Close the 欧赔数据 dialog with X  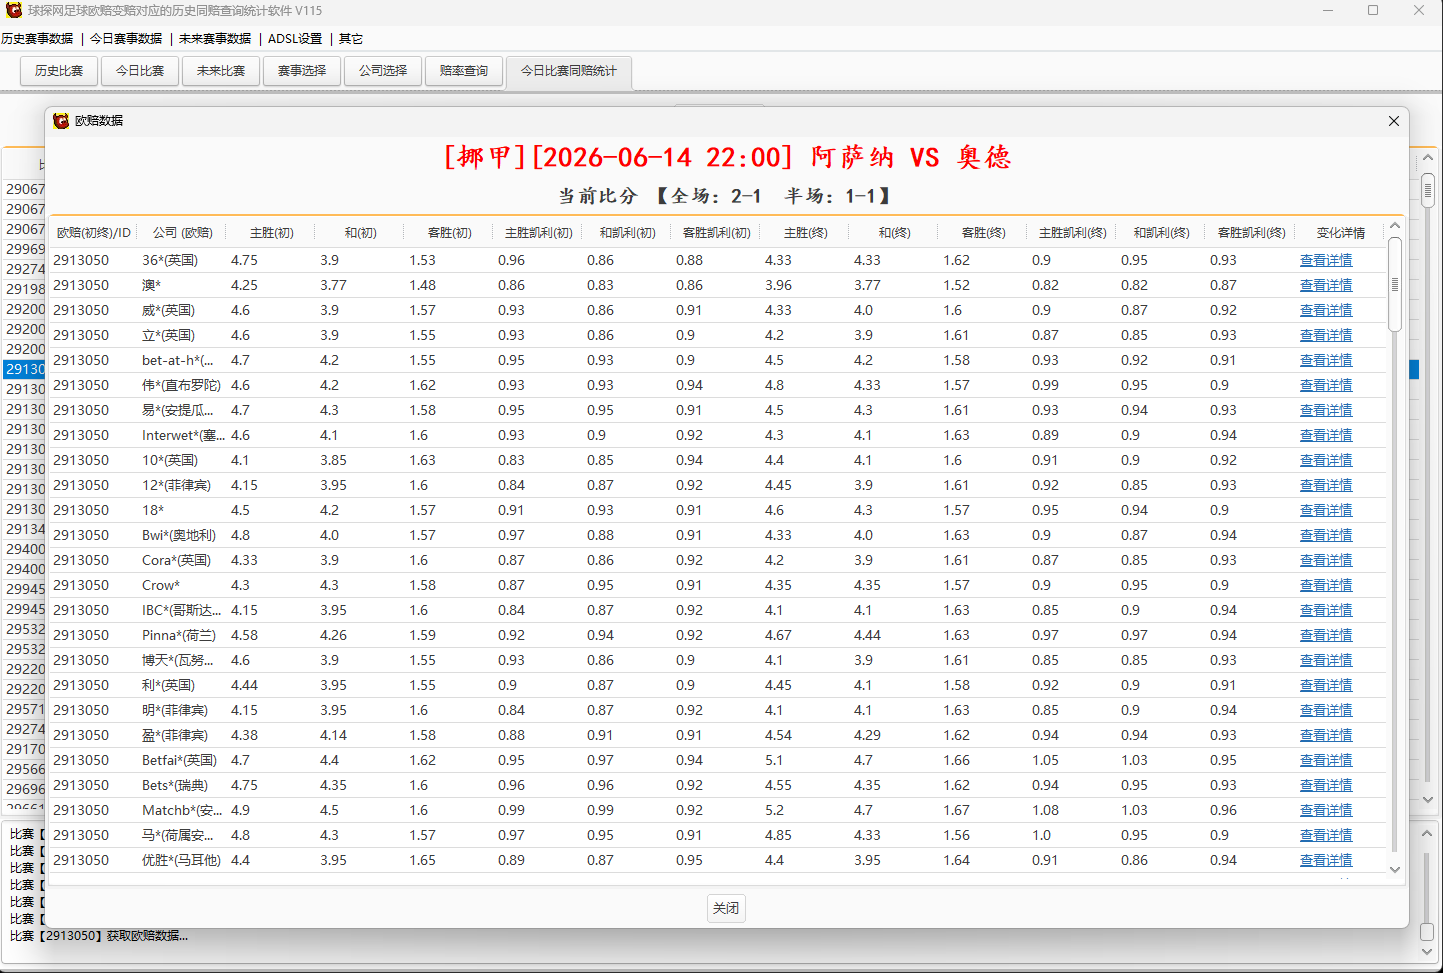point(1393,121)
